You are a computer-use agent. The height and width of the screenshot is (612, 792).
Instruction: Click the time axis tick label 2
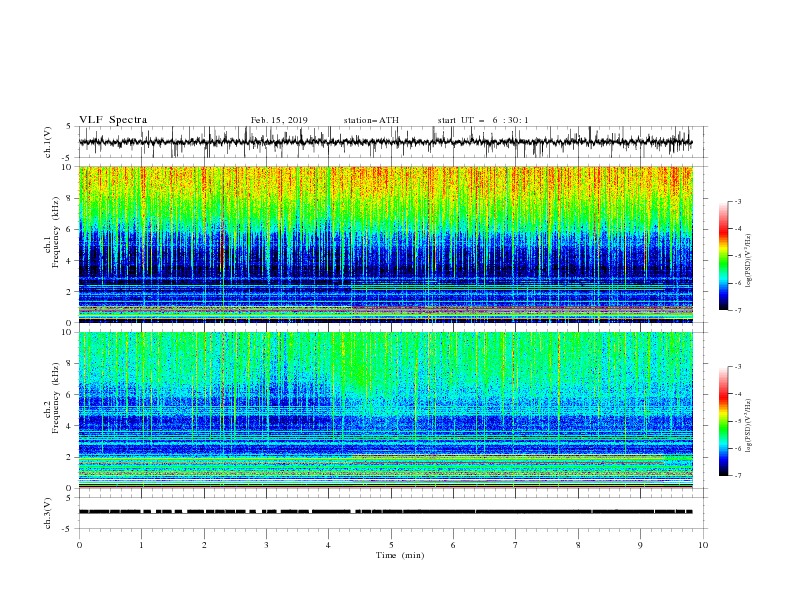(x=204, y=545)
